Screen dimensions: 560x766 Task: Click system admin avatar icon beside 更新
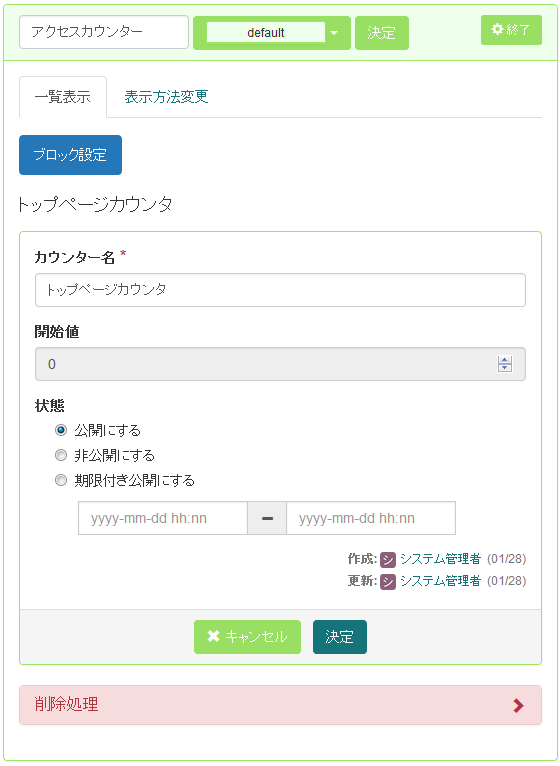(x=388, y=581)
